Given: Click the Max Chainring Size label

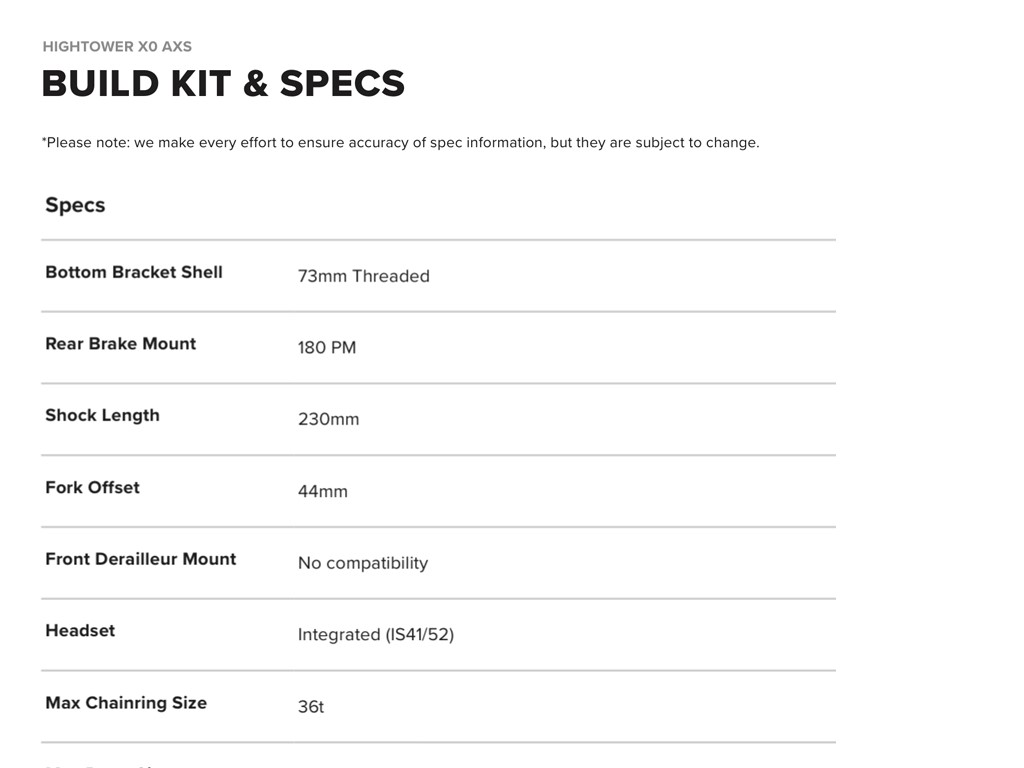Looking at the screenshot, I should [126, 703].
